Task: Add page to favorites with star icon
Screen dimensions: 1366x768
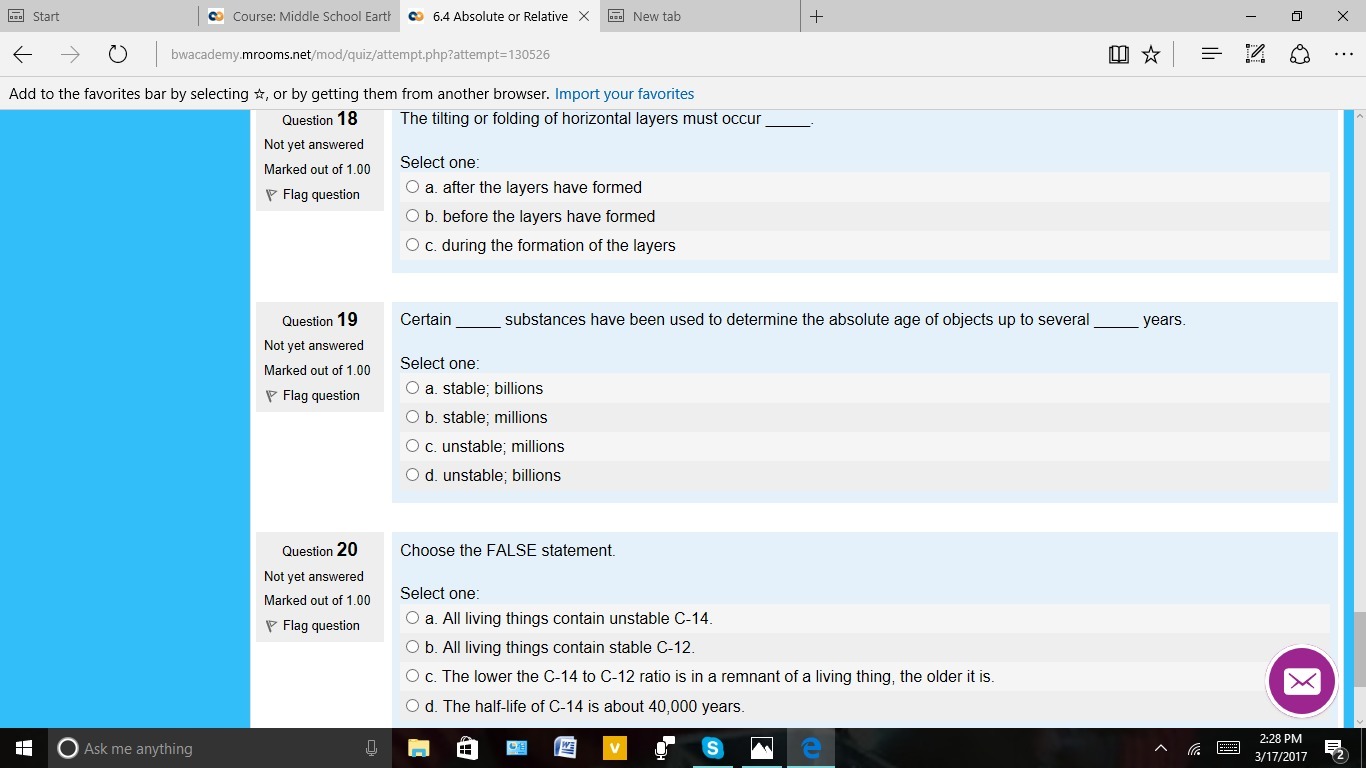Action: [1151, 55]
